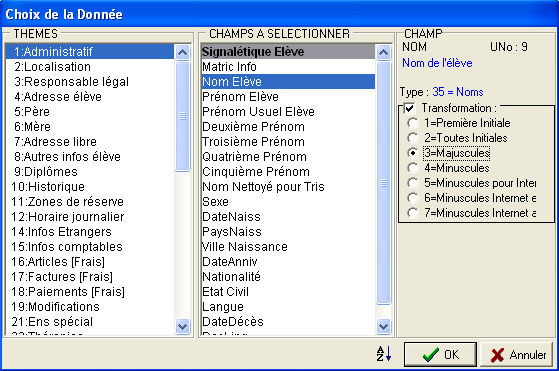559x371 pixels.
Task: Select the Deuxième Prénom field
Action: [288, 127]
